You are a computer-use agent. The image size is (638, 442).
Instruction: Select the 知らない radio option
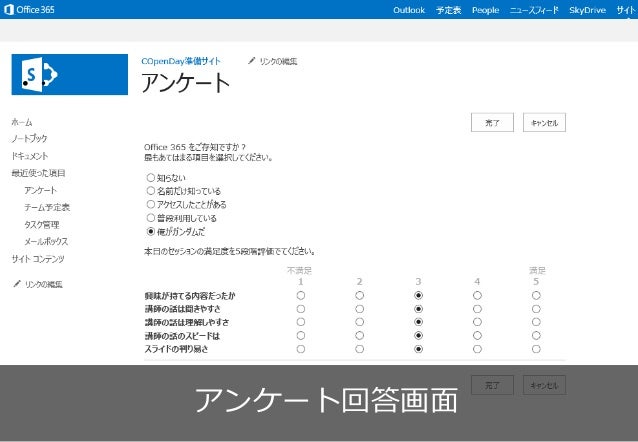pyautogui.click(x=151, y=177)
